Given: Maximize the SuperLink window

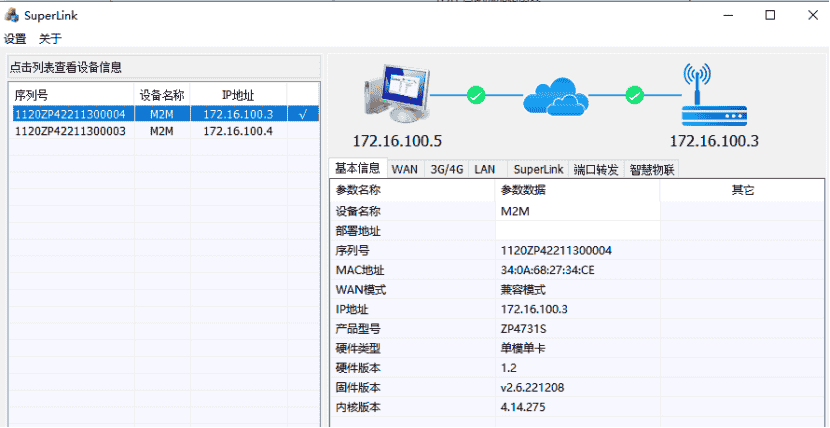Looking at the screenshot, I should click(x=770, y=15).
